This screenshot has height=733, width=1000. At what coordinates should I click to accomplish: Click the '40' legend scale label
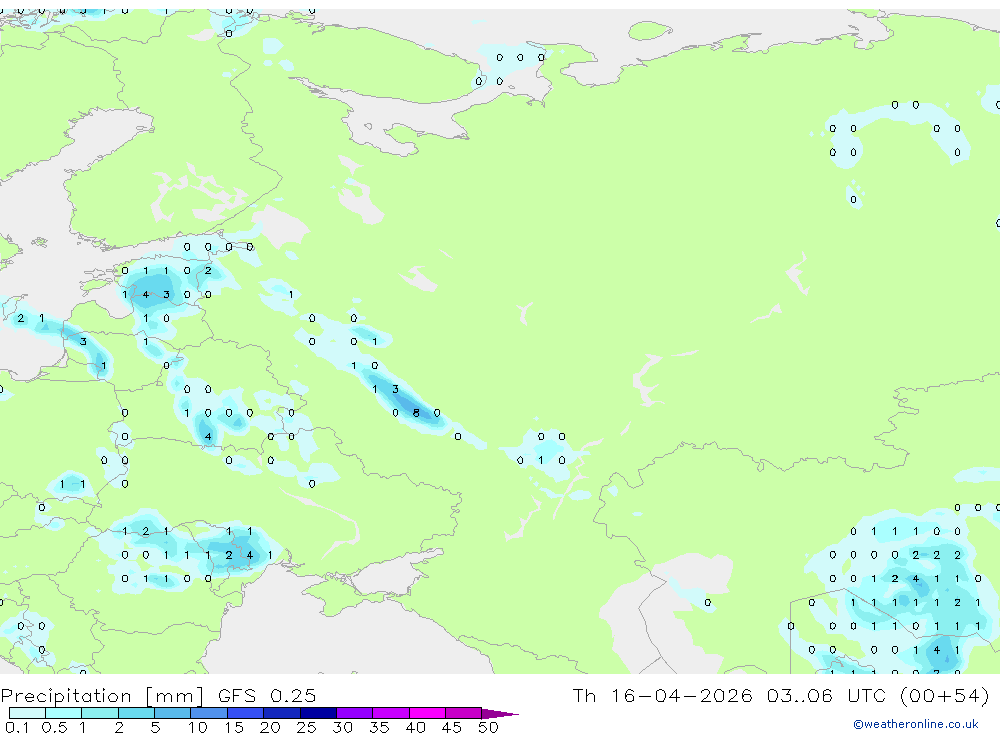coord(415,727)
